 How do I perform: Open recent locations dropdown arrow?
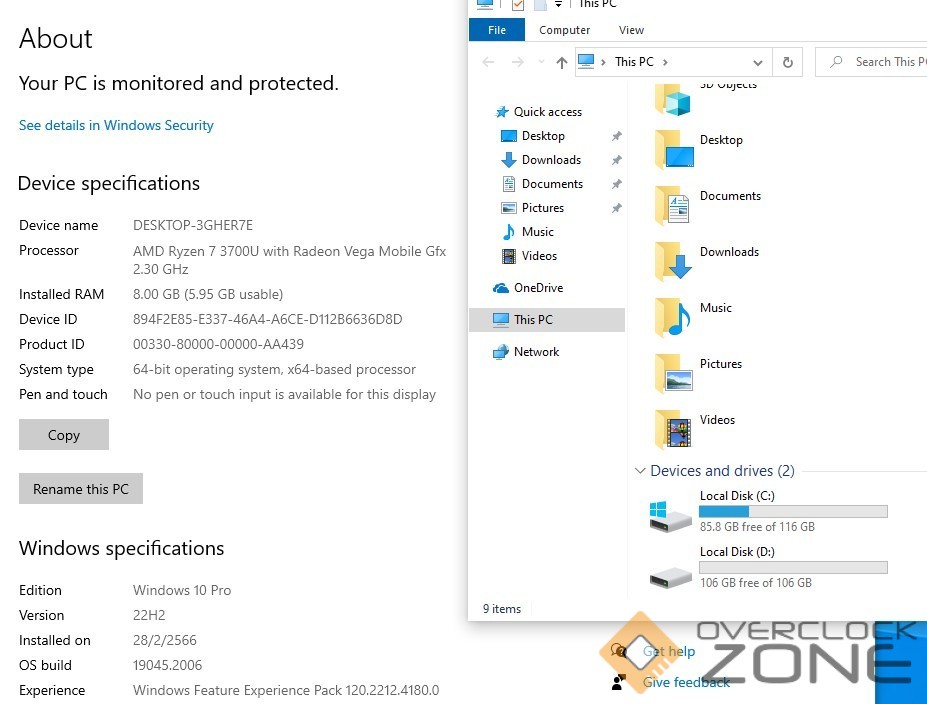tap(541, 61)
